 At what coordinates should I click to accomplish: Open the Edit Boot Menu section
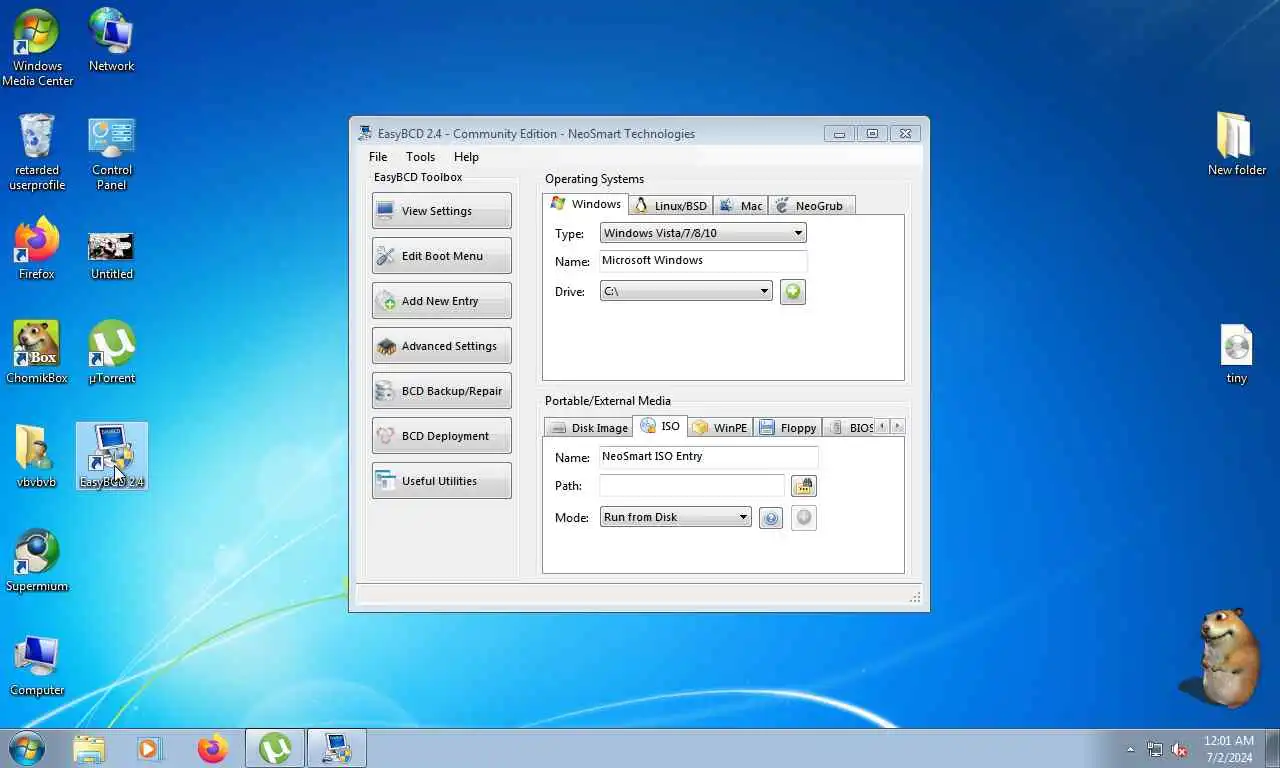click(x=441, y=256)
